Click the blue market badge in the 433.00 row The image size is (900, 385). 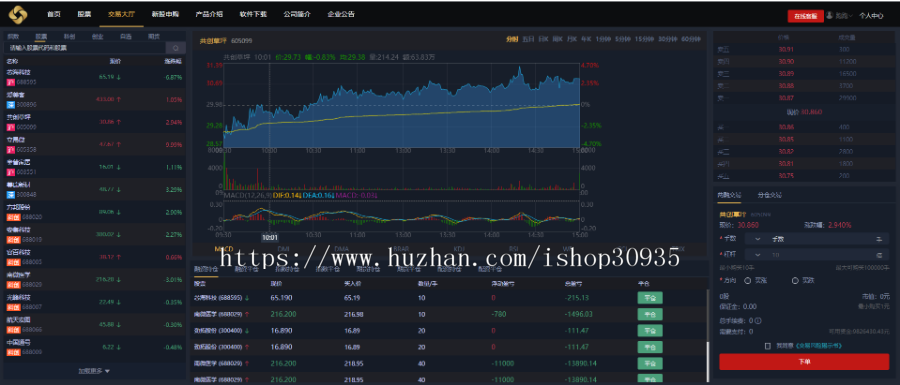click(10, 105)
